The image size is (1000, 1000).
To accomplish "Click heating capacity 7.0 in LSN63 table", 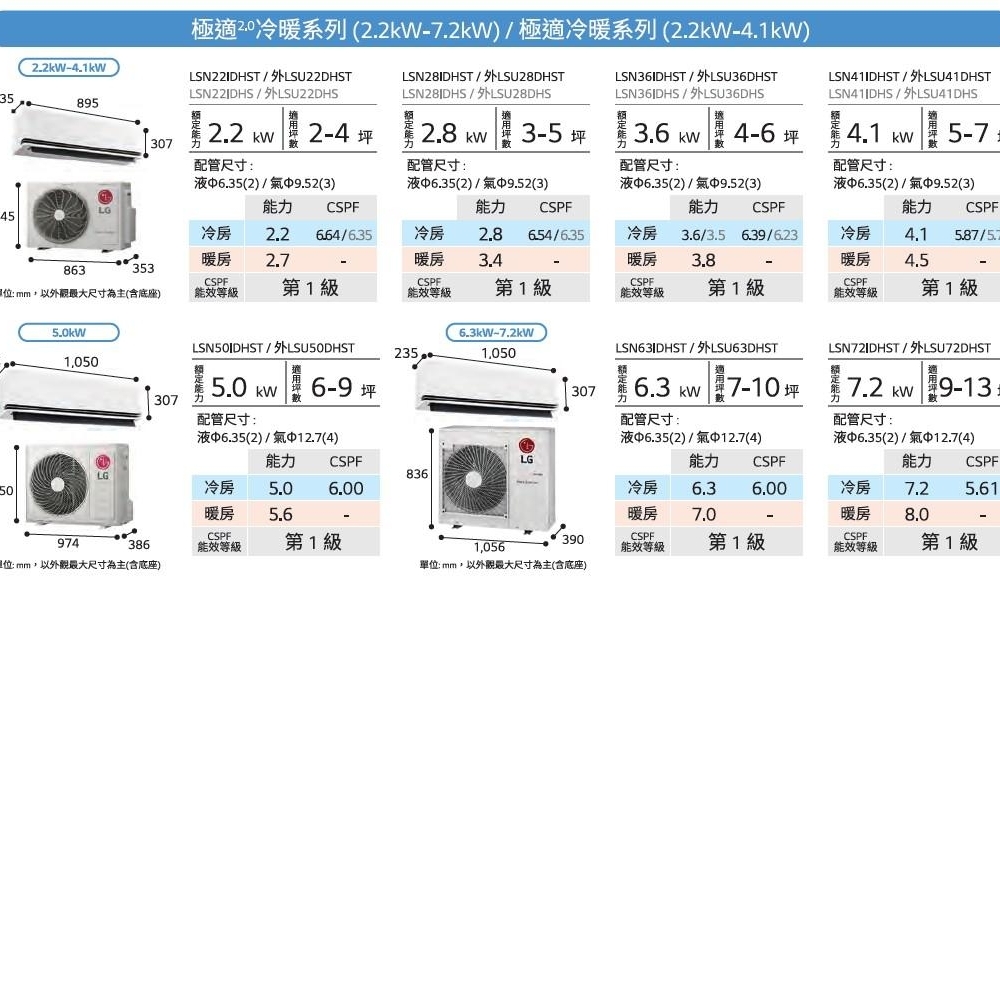I will point(704,515).
